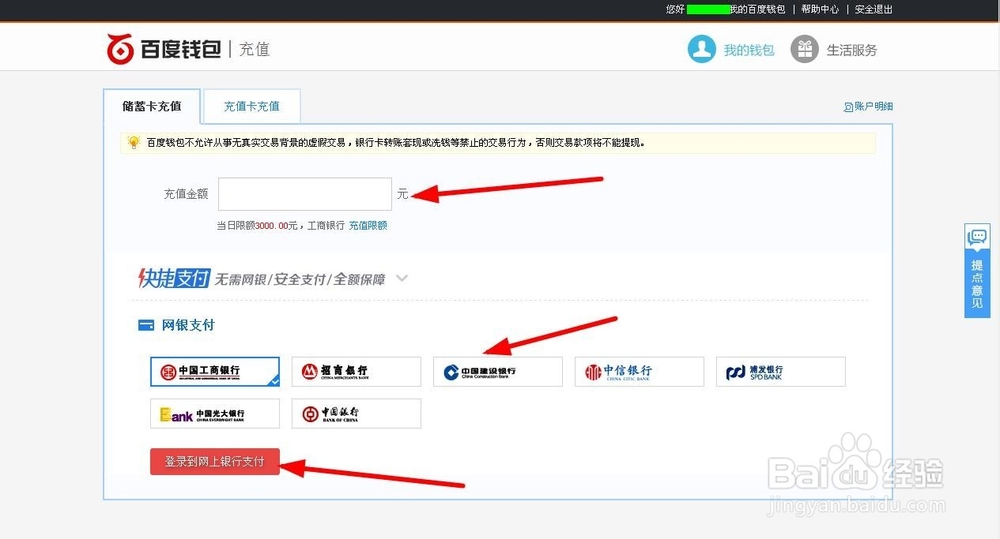Expand the 快捷支付 section chevron
The width and height of the screenshot is (1000, 539).
point(402,278)
